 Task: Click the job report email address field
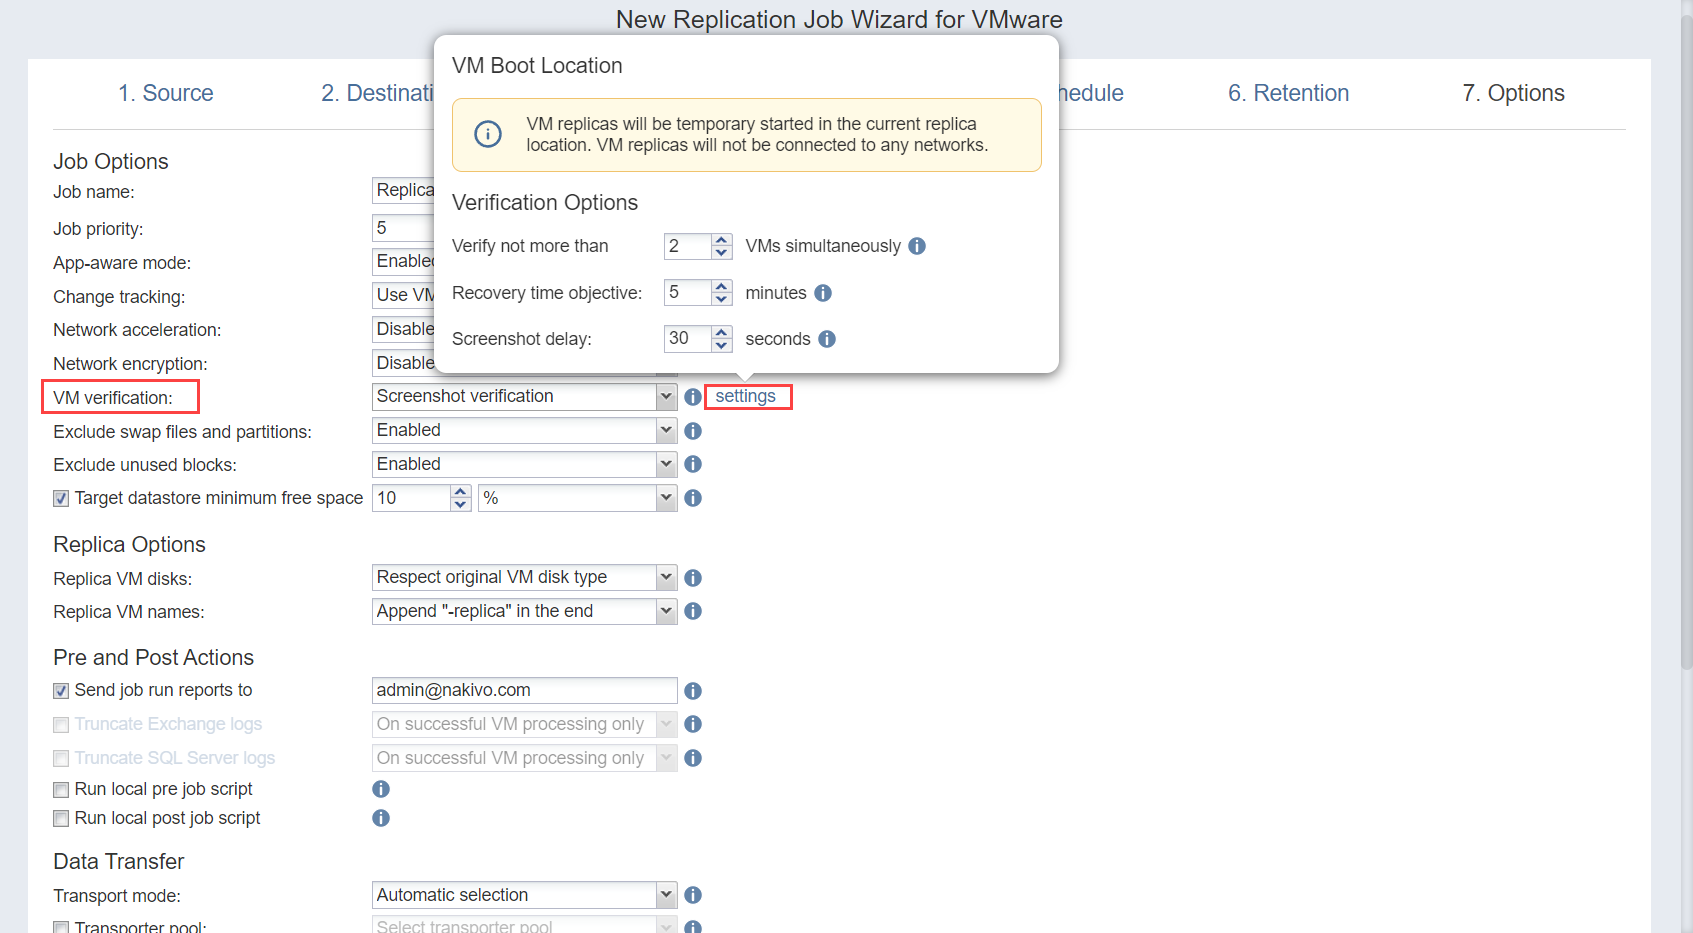524,691
